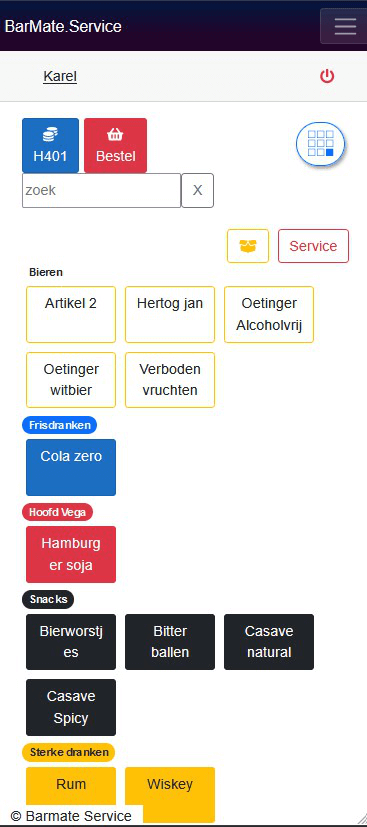Select the Frisdranken category badge
Viewport: 367px width, 827px height.
pyautogui.click(x=60, y=425)
